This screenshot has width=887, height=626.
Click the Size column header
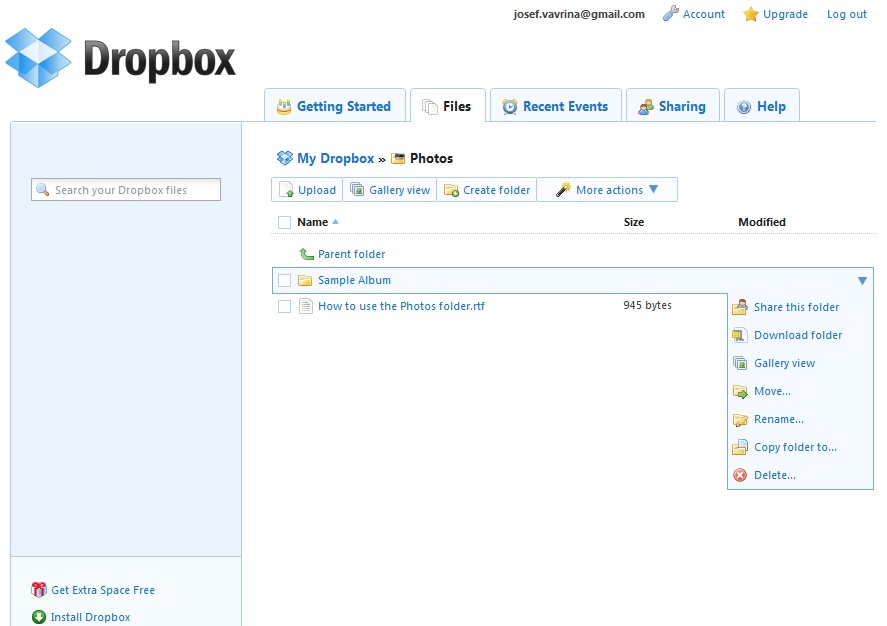[634, 222]
